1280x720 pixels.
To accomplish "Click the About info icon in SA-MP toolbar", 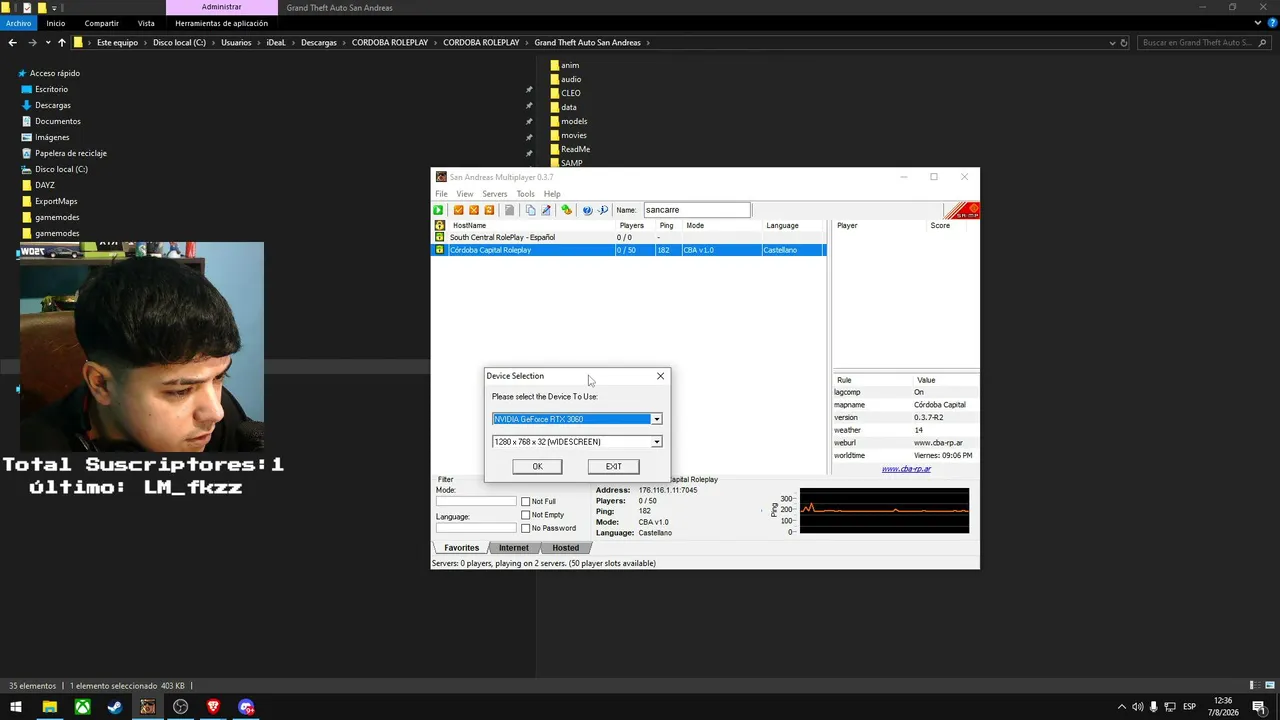I will pyautogui.click(x=603, y=210).
